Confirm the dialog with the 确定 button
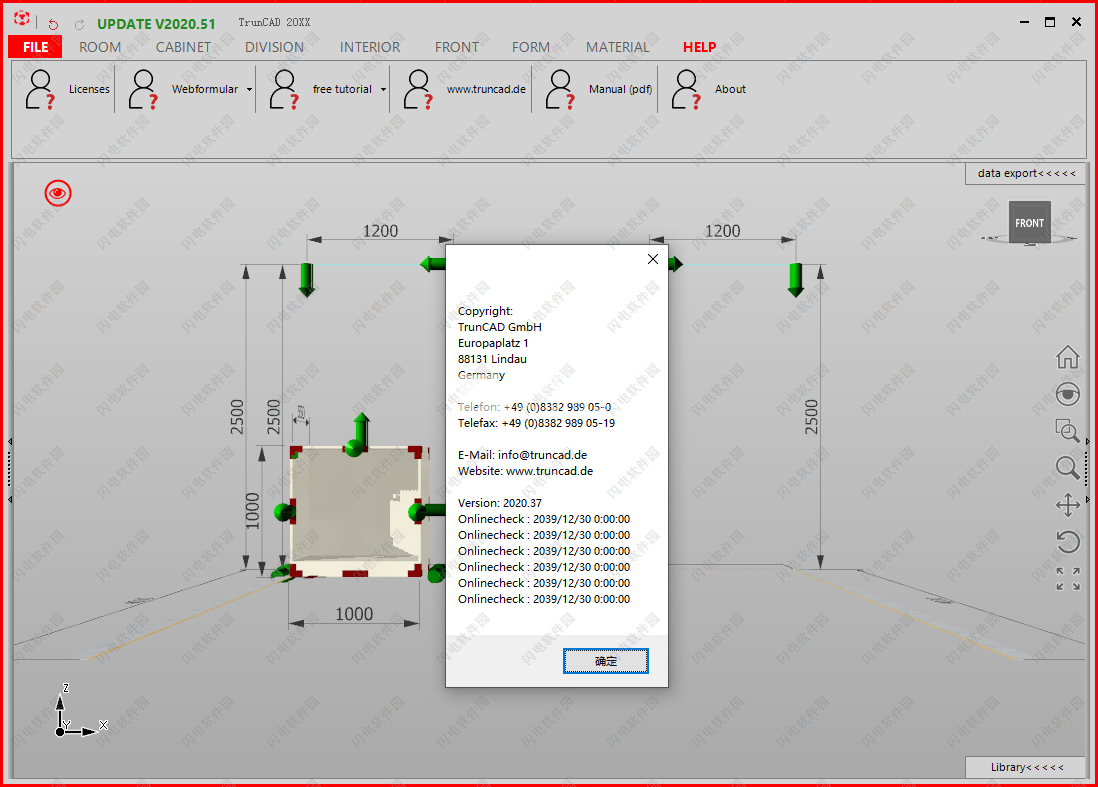 (x=606, y=661)
